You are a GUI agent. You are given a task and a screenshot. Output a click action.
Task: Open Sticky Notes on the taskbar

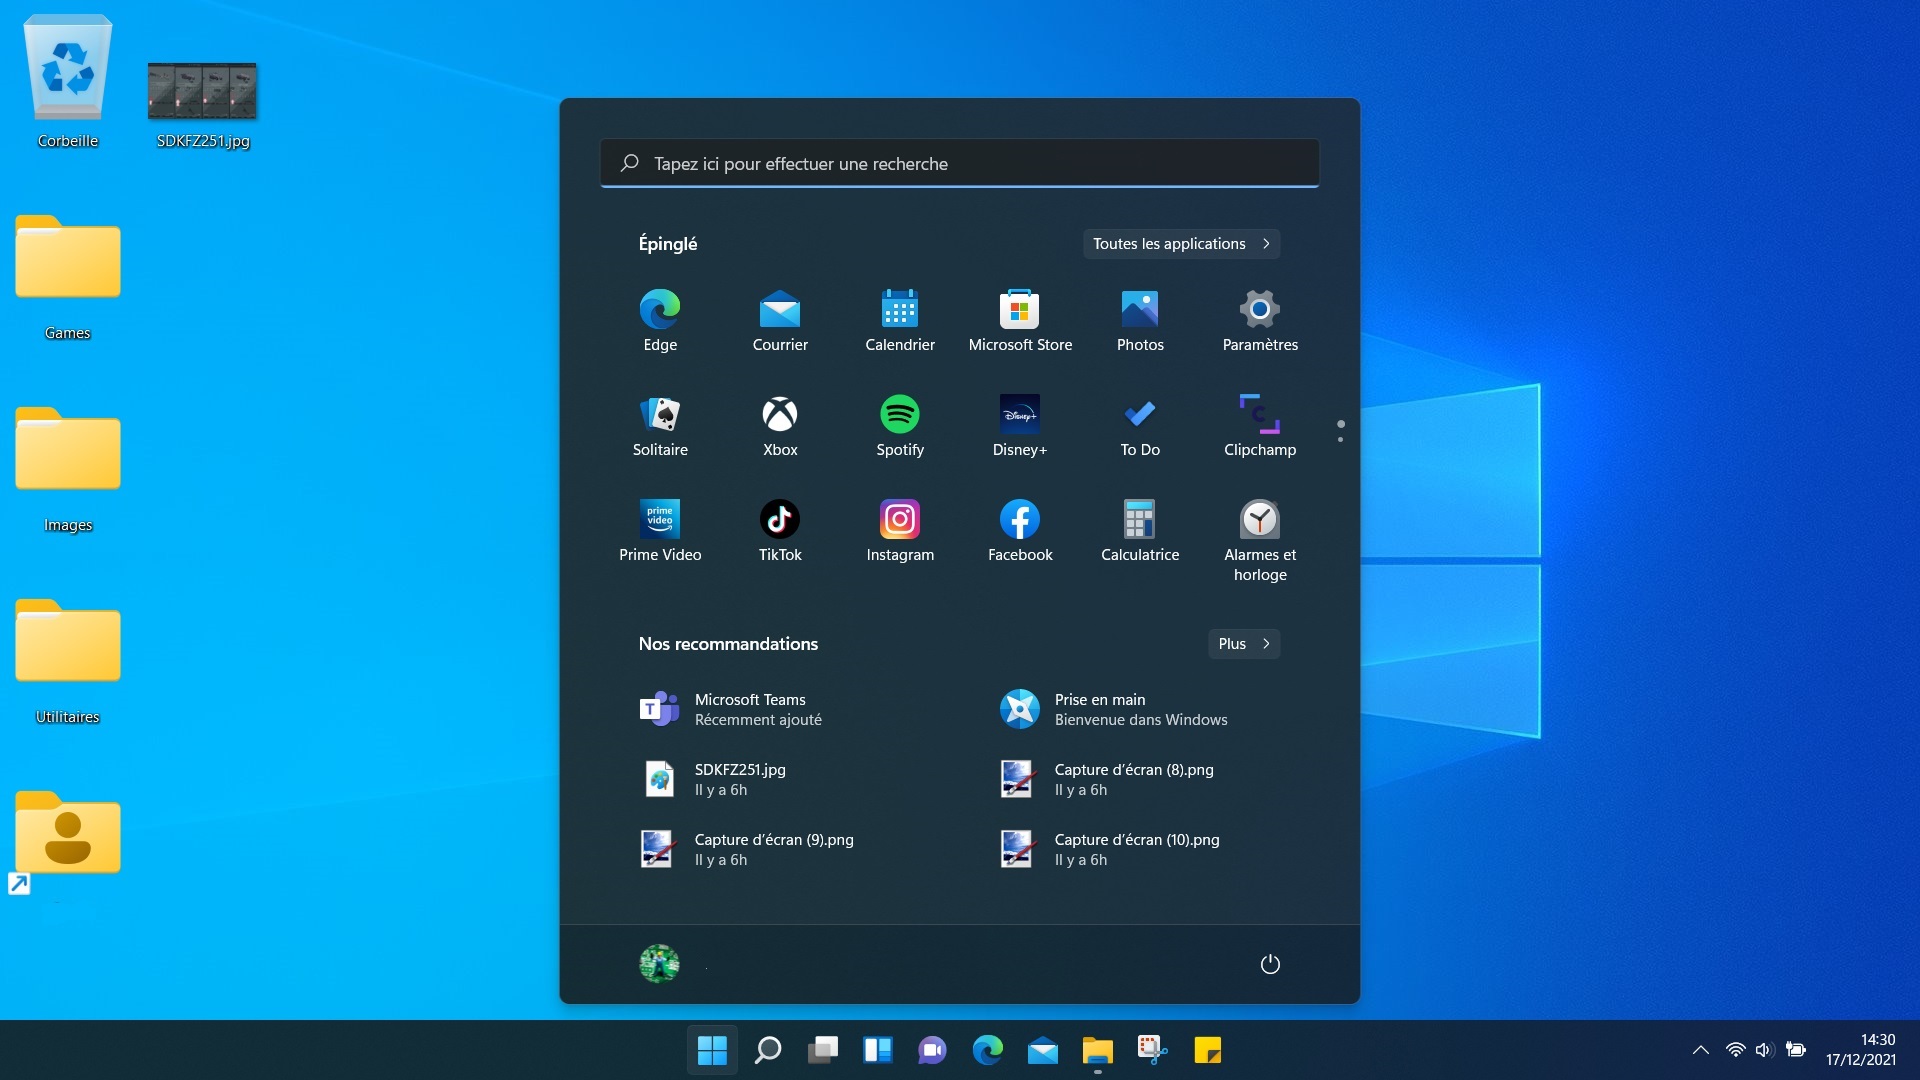point(1207,1050)
